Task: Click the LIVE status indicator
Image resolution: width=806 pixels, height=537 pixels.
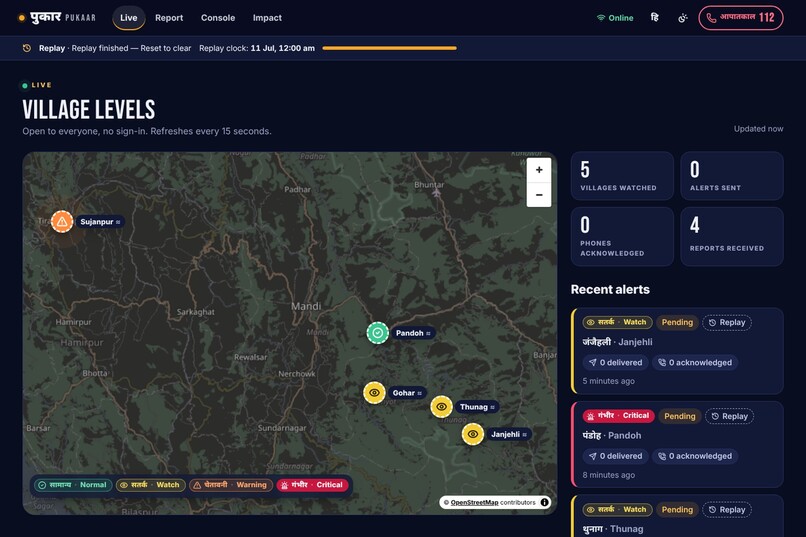Action: click(36, 85)
